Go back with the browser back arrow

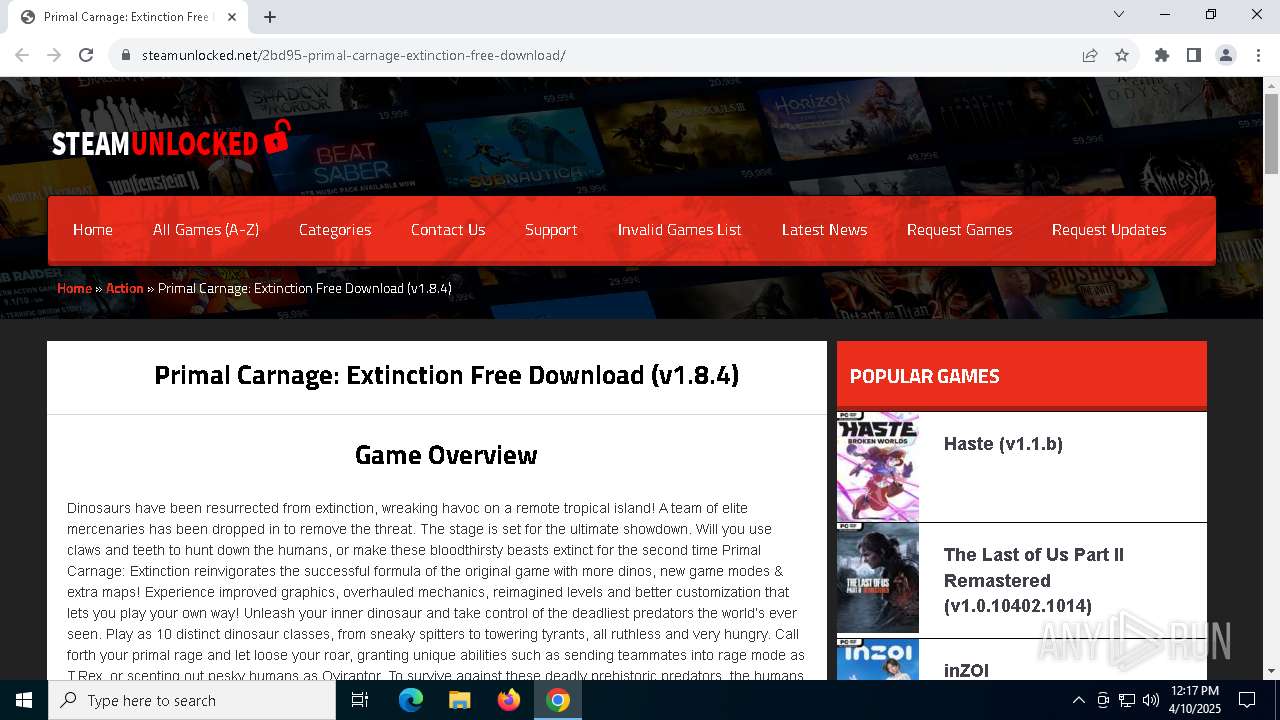[22, 55]
